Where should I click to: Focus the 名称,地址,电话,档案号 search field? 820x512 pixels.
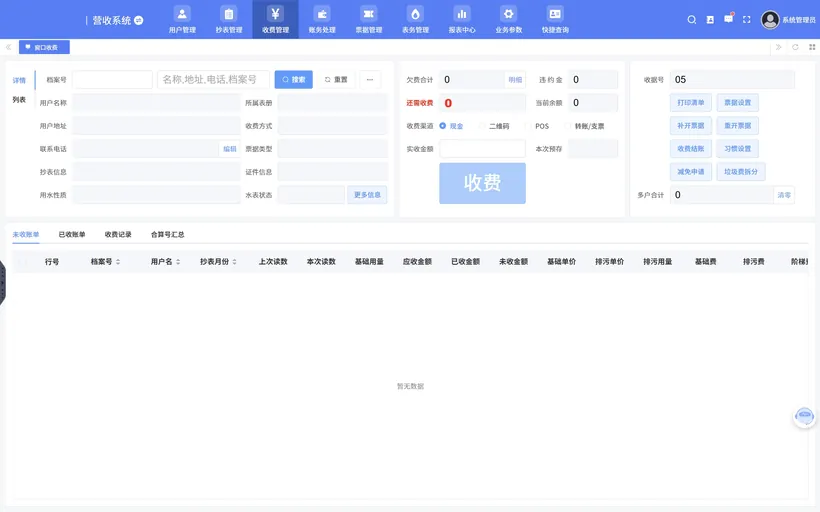[213, 79]
